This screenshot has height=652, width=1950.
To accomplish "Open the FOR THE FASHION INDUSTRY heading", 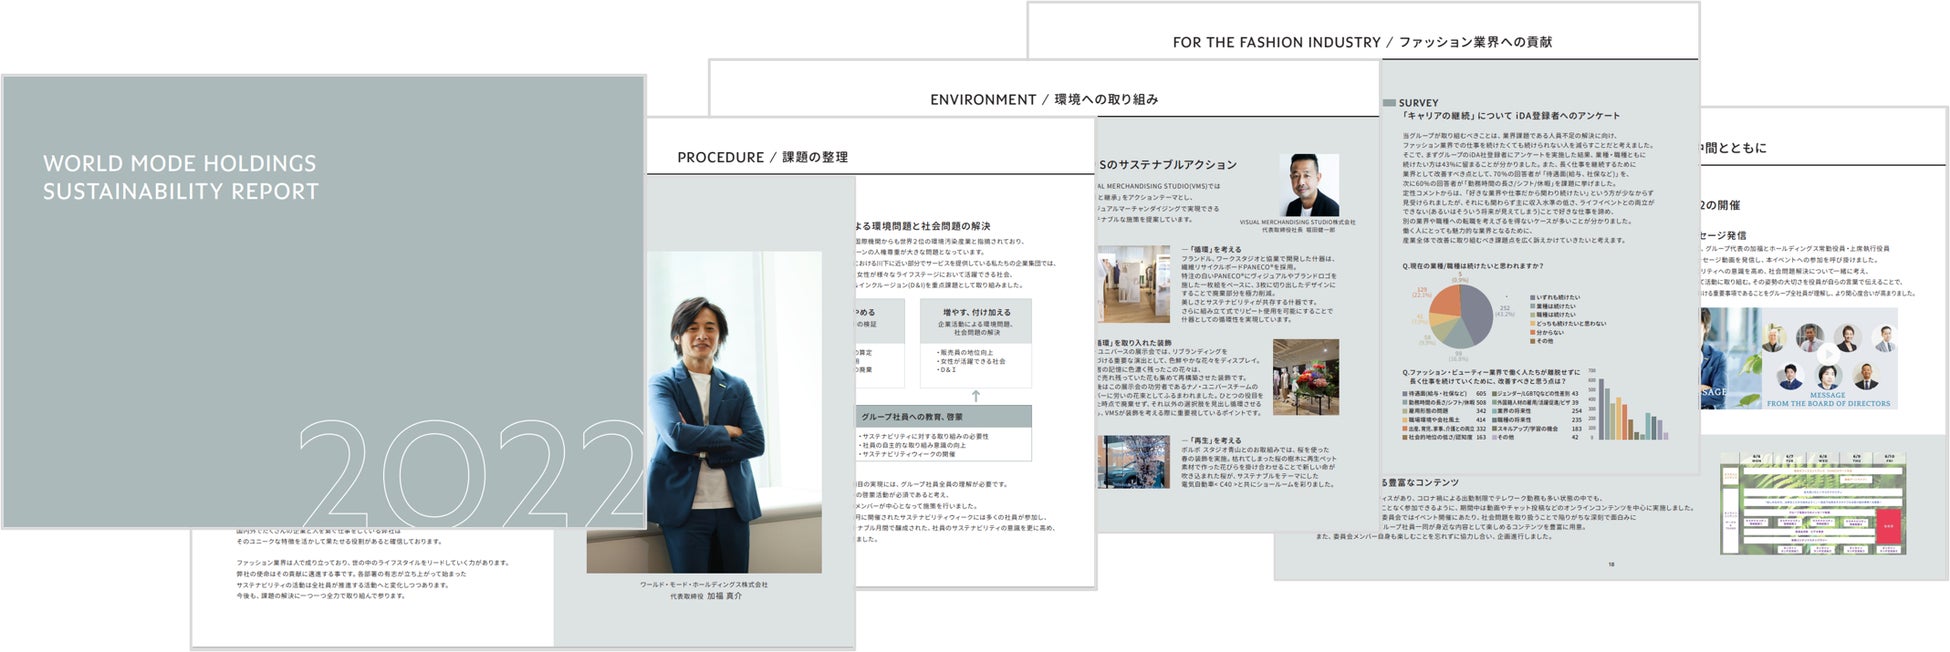I will point(1362,42).
